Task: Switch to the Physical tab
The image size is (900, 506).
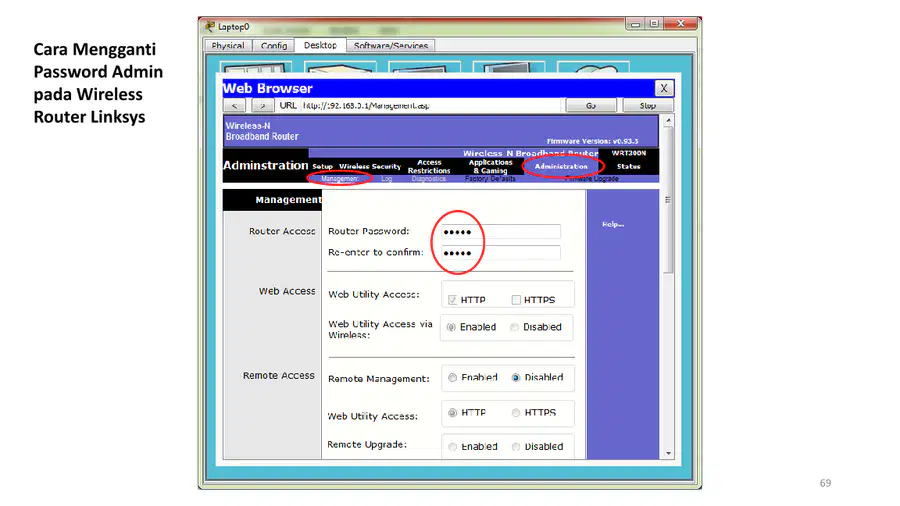Action: (228, 45)
